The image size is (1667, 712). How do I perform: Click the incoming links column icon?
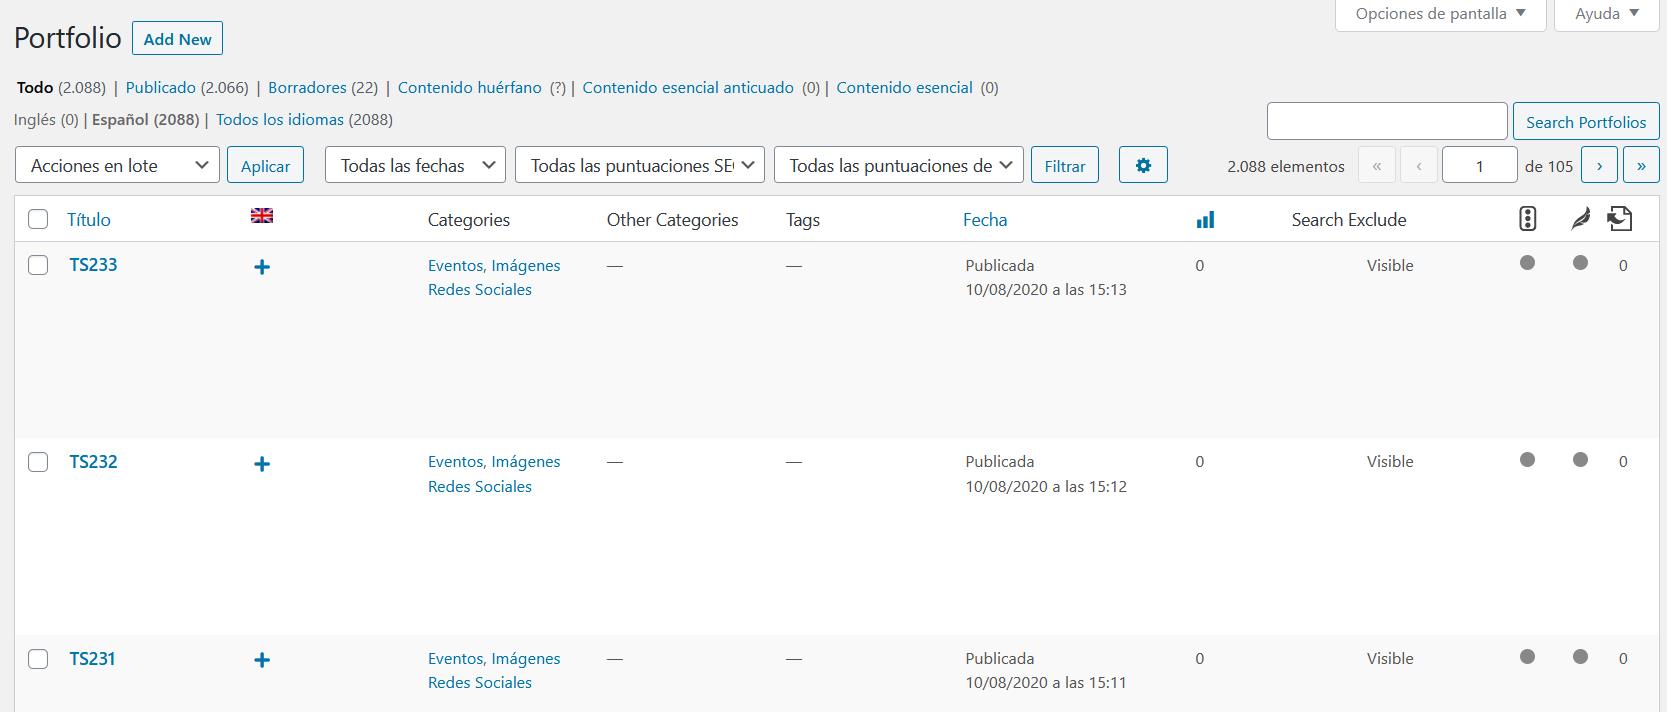pos(1620,219)
